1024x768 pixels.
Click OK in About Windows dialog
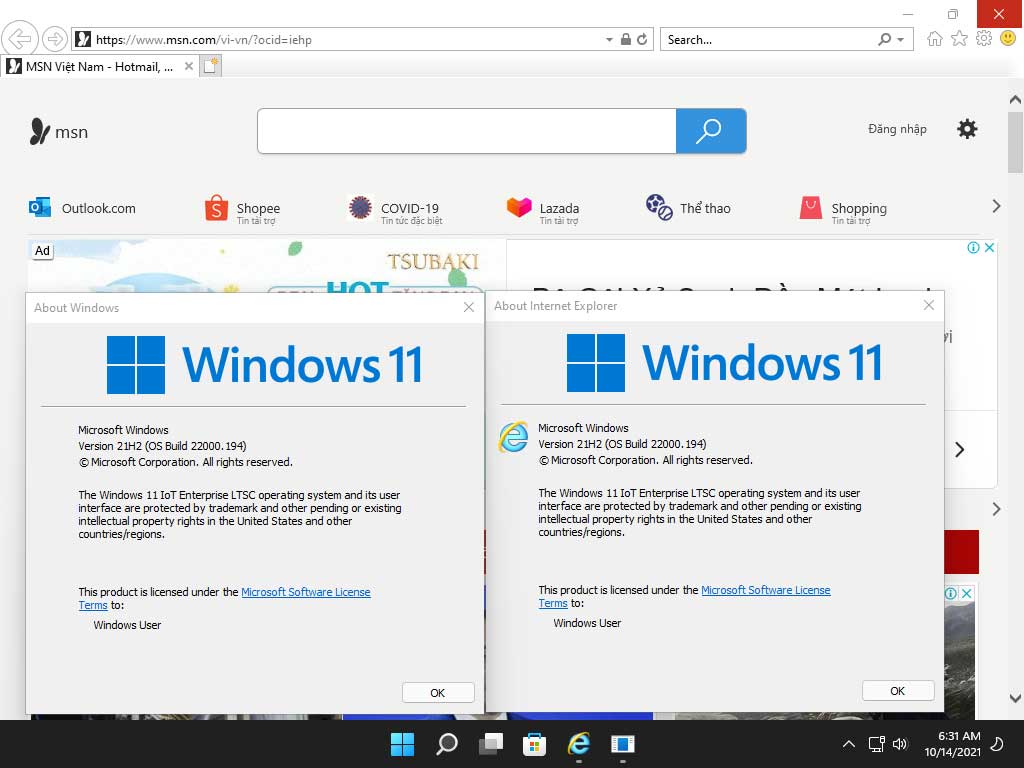(438, 692)
